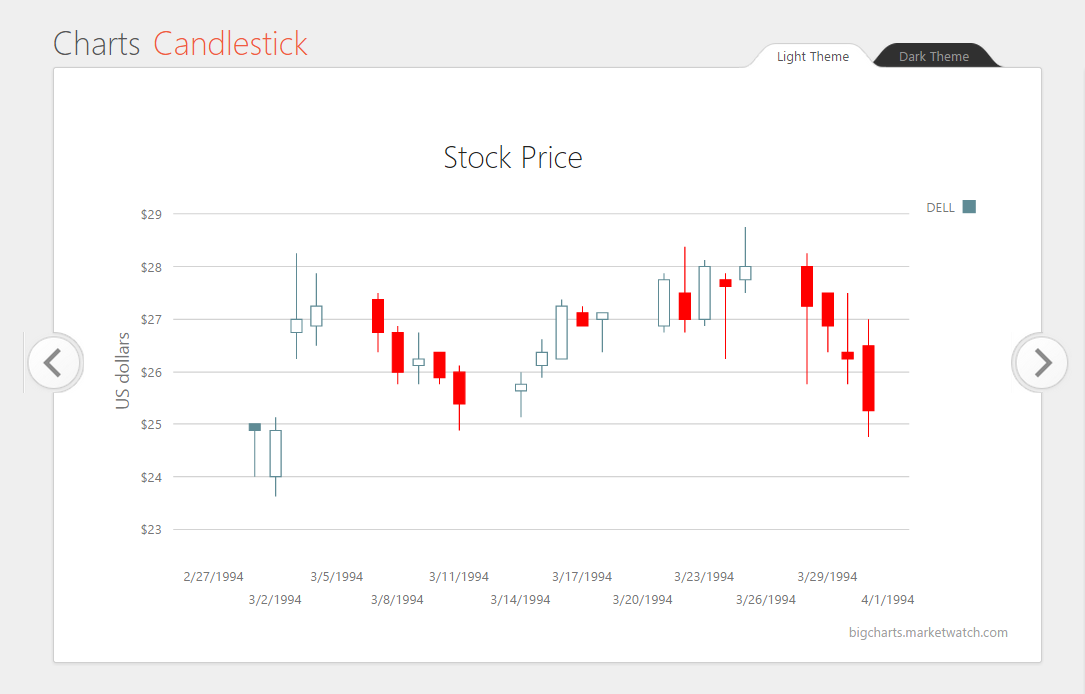This screenshot has height=694, width=1085.
Task: Click the previous chart left arrow
Action: click(x=54, y=362)
